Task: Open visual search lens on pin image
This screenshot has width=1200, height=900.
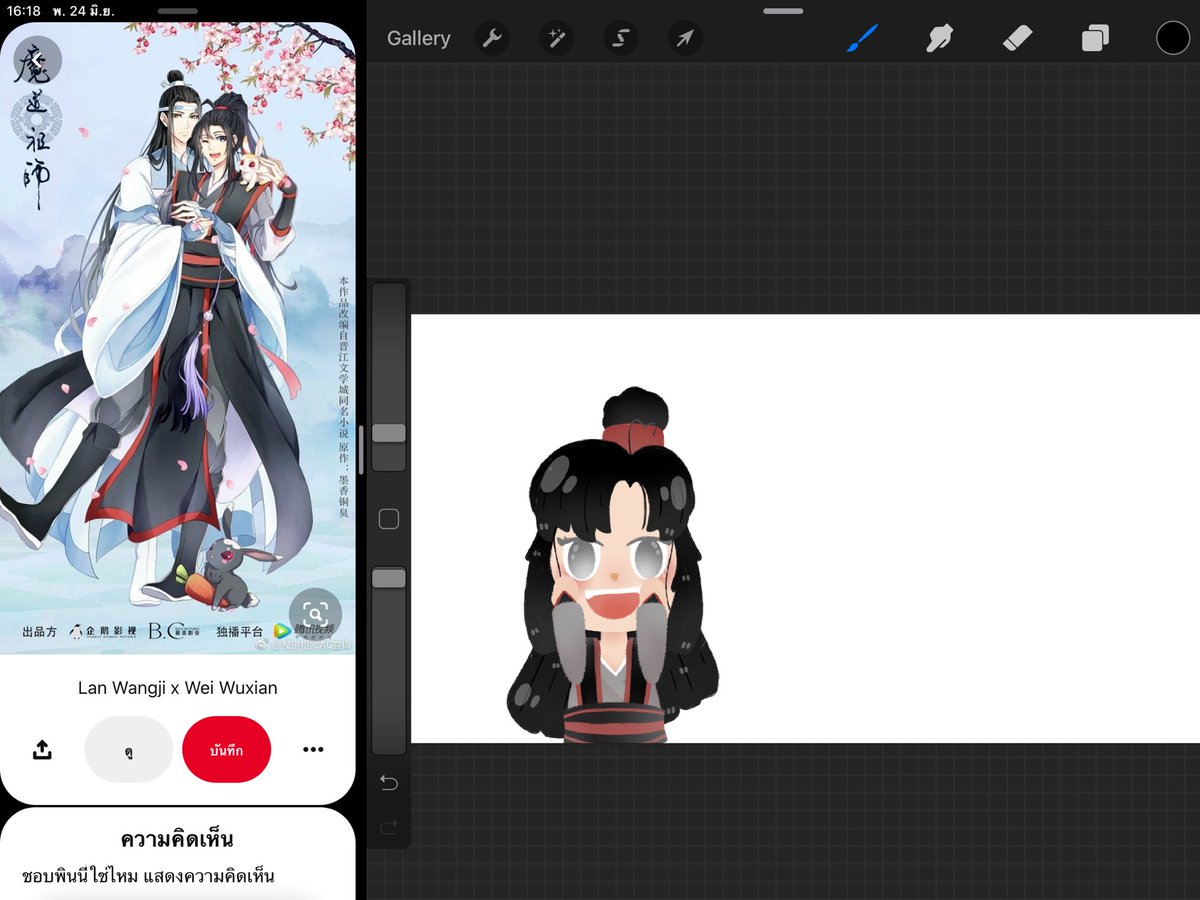Action: 315,614
